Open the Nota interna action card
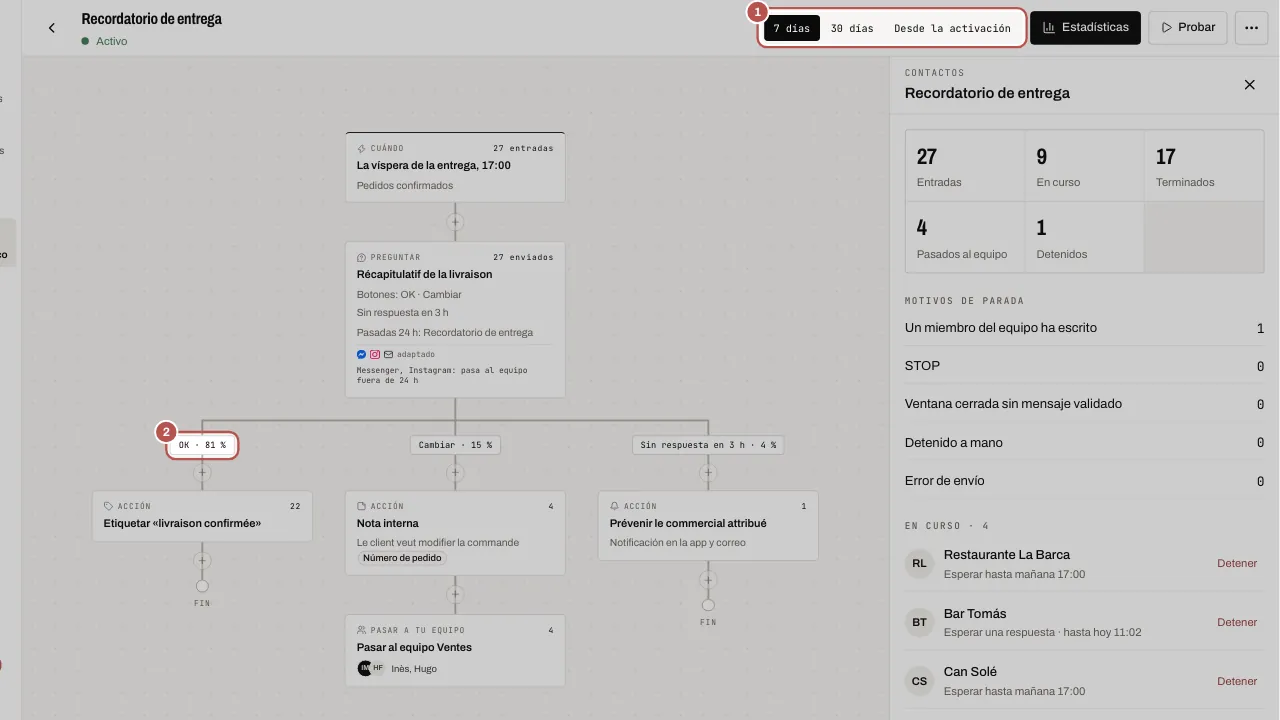Image resolution: width=1280 pixels, height=720 pixels. [455, 533]
